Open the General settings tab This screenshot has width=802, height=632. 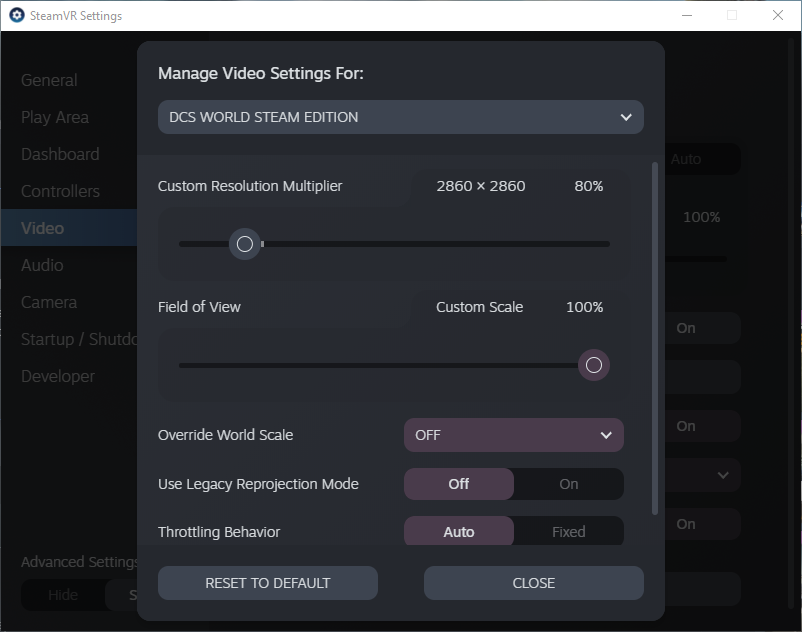tap(49, 80)
